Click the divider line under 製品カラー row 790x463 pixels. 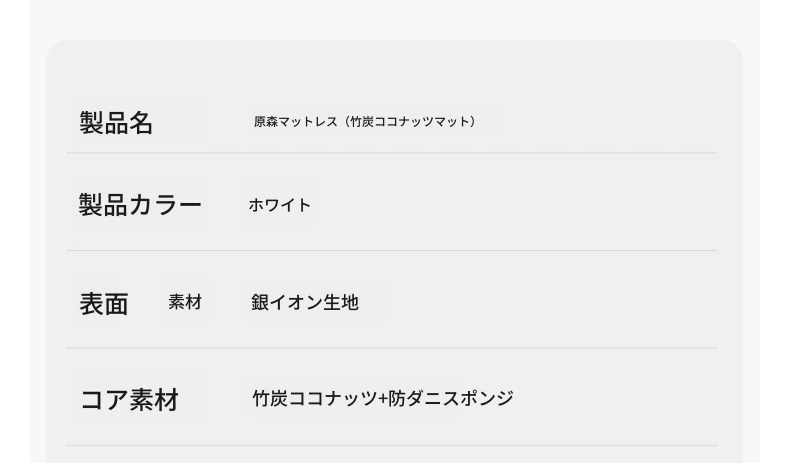click(x=392, y=250)
